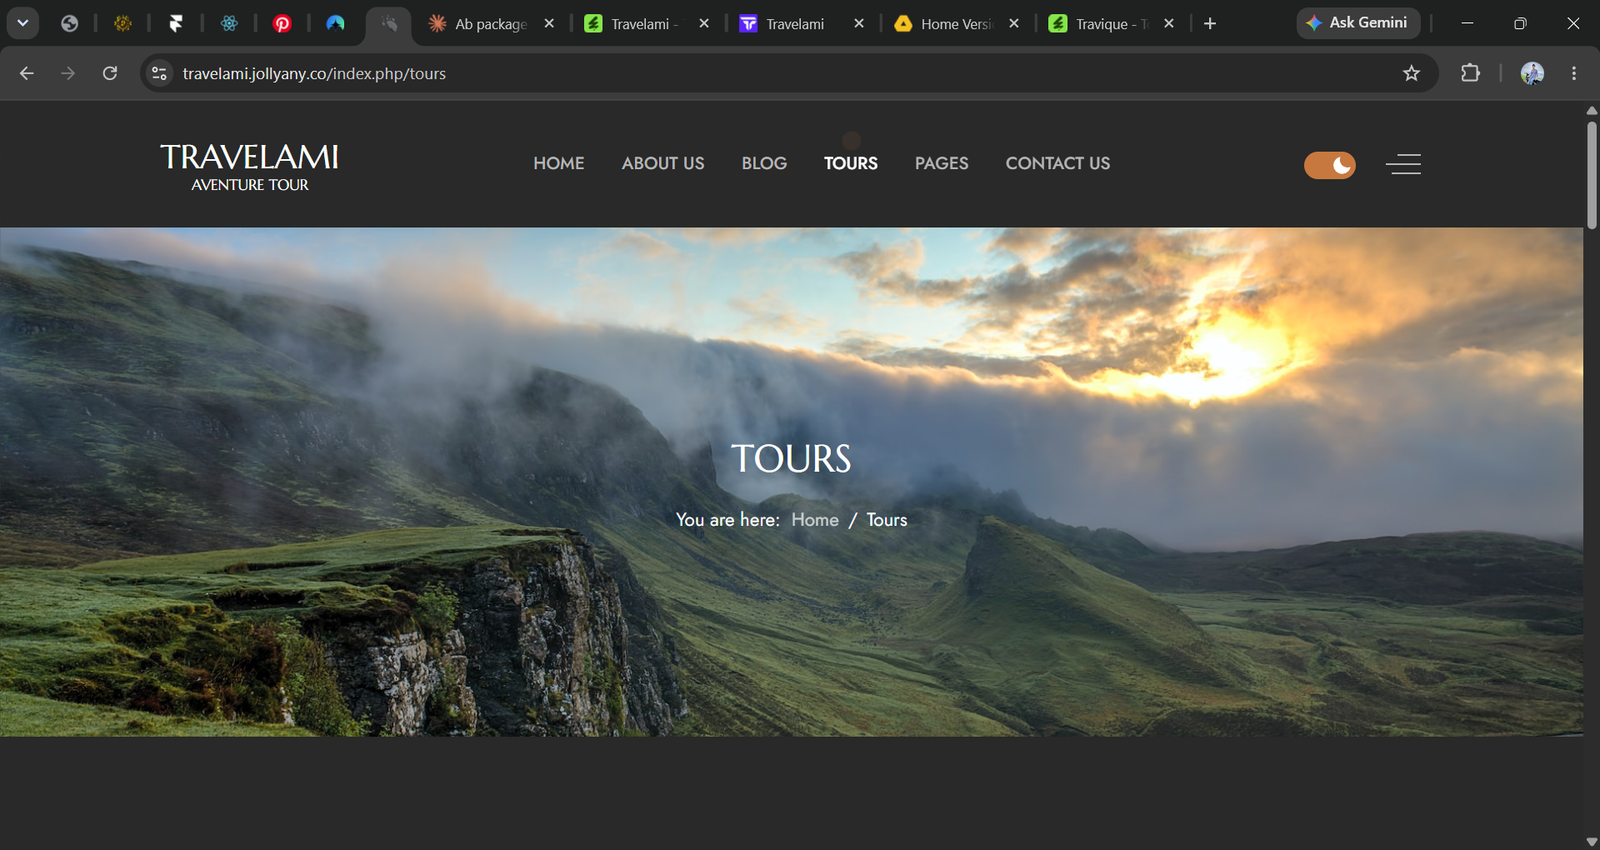Click the Ask Gemini button
This screenshot has height=850, width=1600.
point(1358,23)
